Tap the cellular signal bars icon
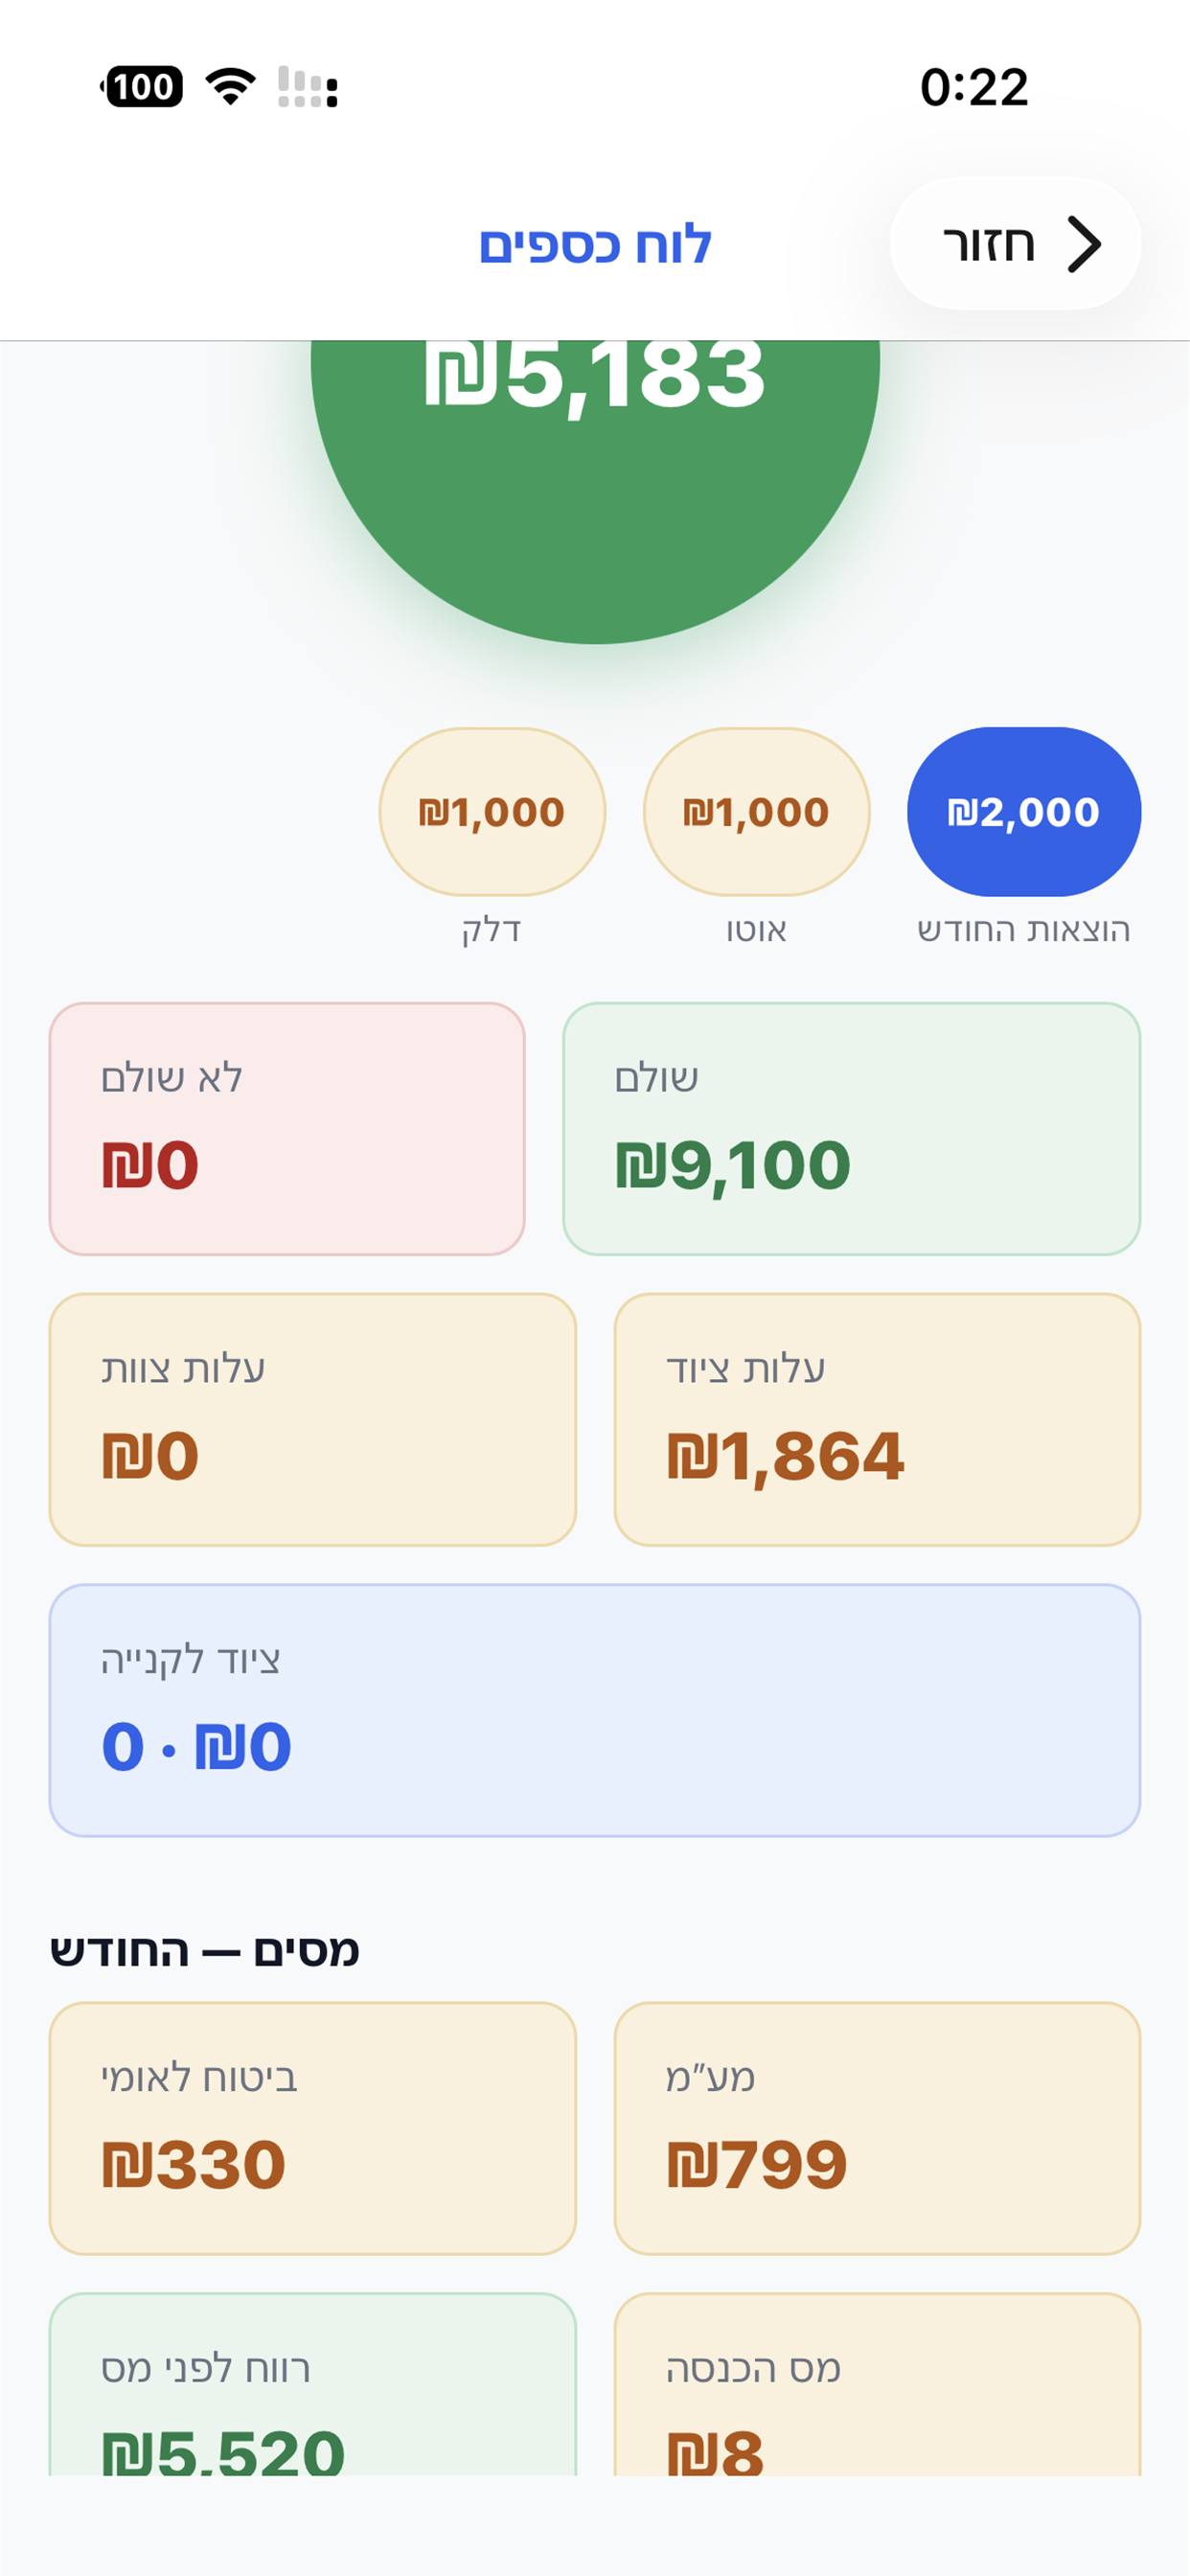 [x=308, y=87]
